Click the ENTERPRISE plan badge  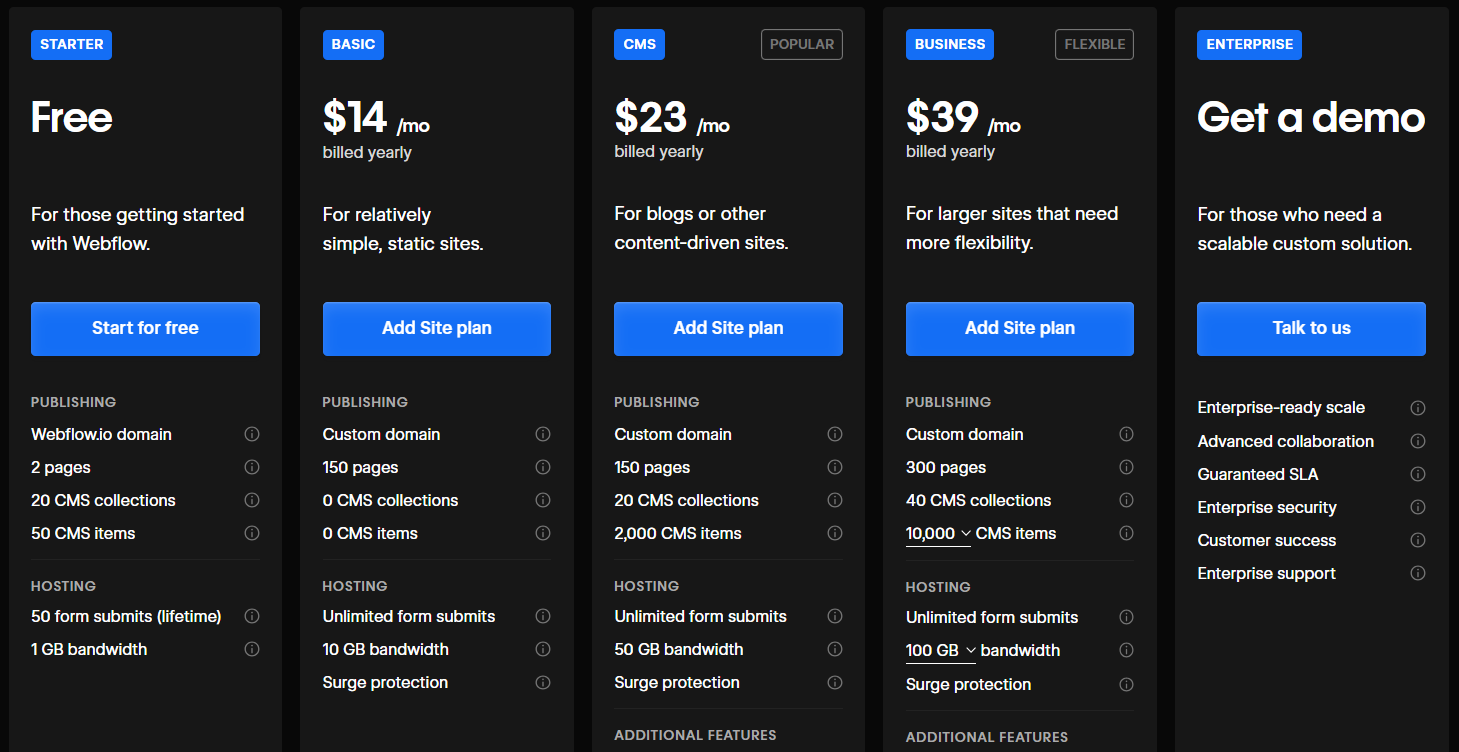(1249, 44)
